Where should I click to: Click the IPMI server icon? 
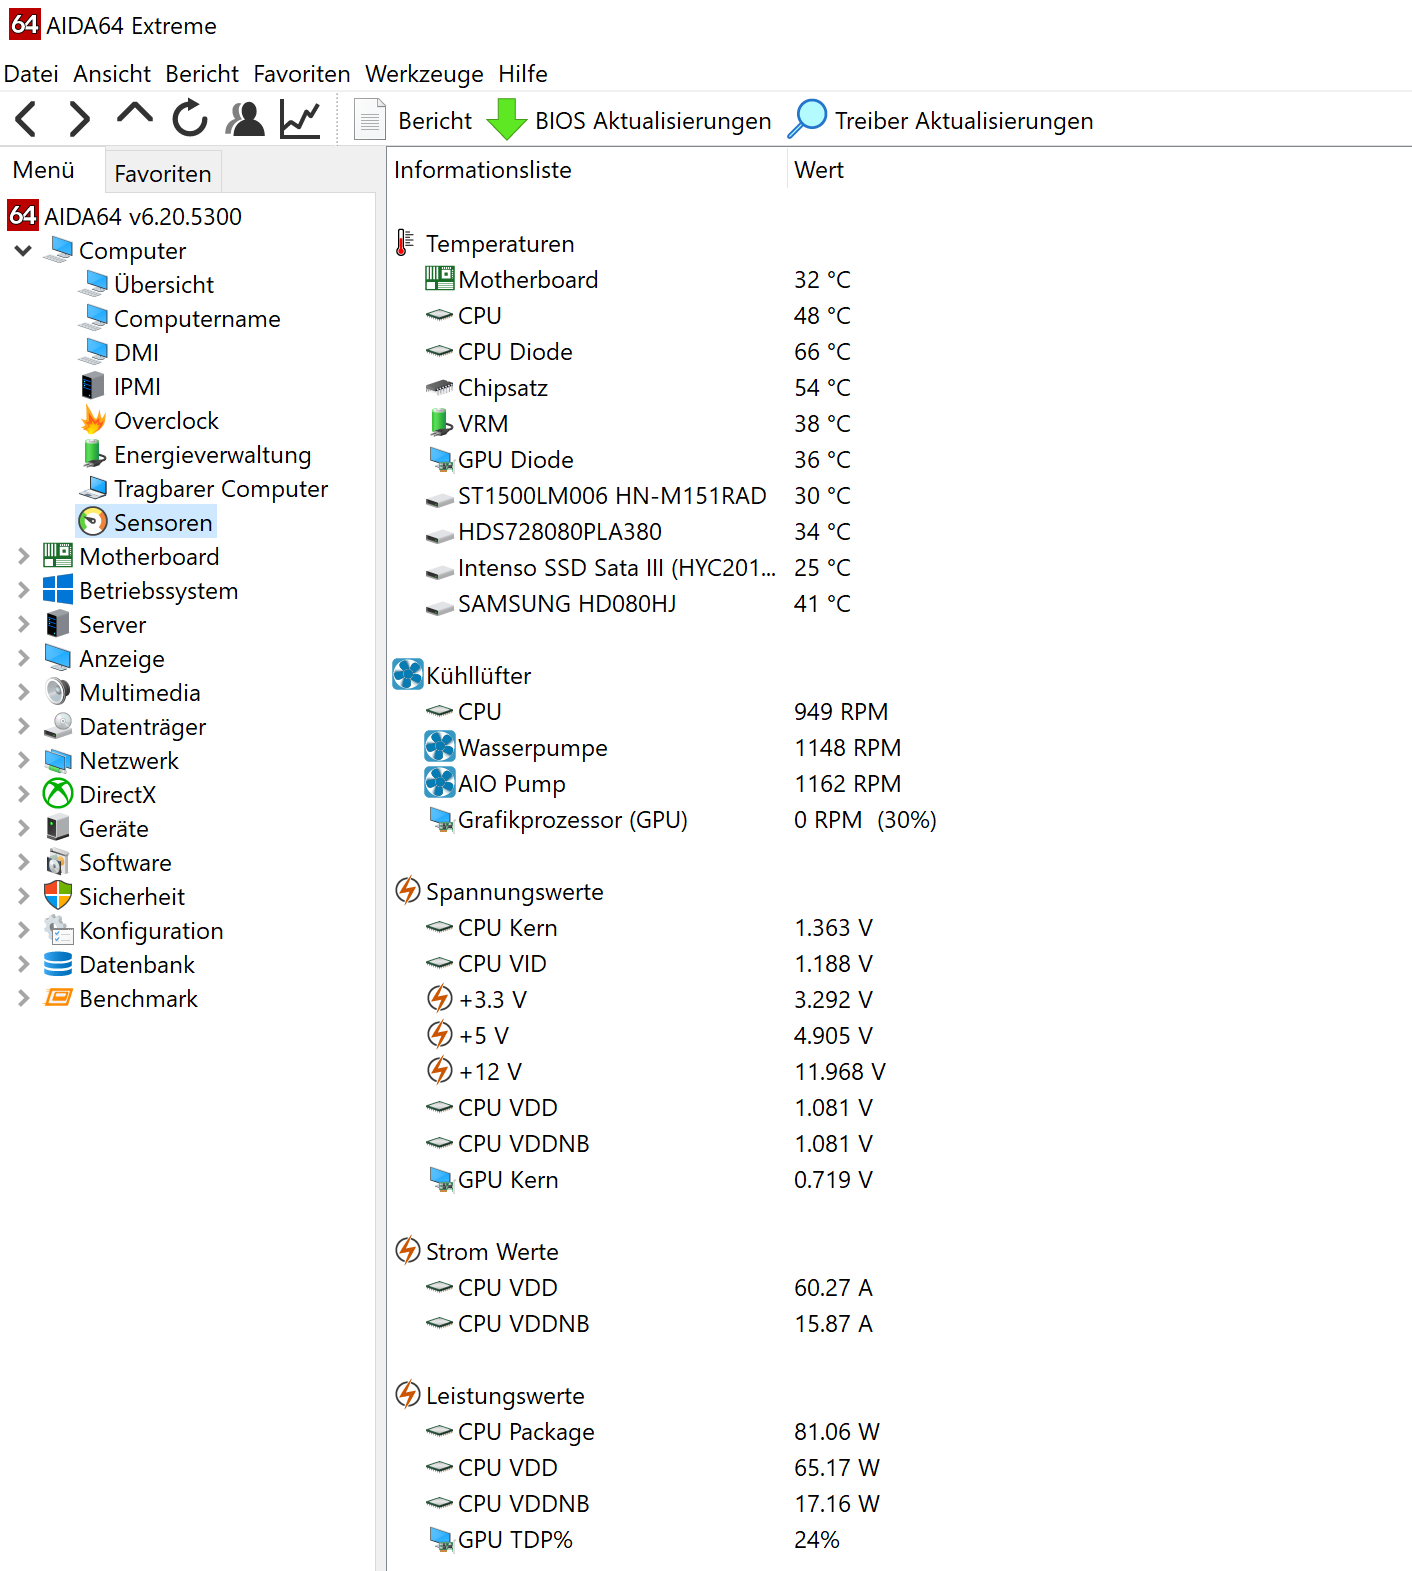point(93,386)
